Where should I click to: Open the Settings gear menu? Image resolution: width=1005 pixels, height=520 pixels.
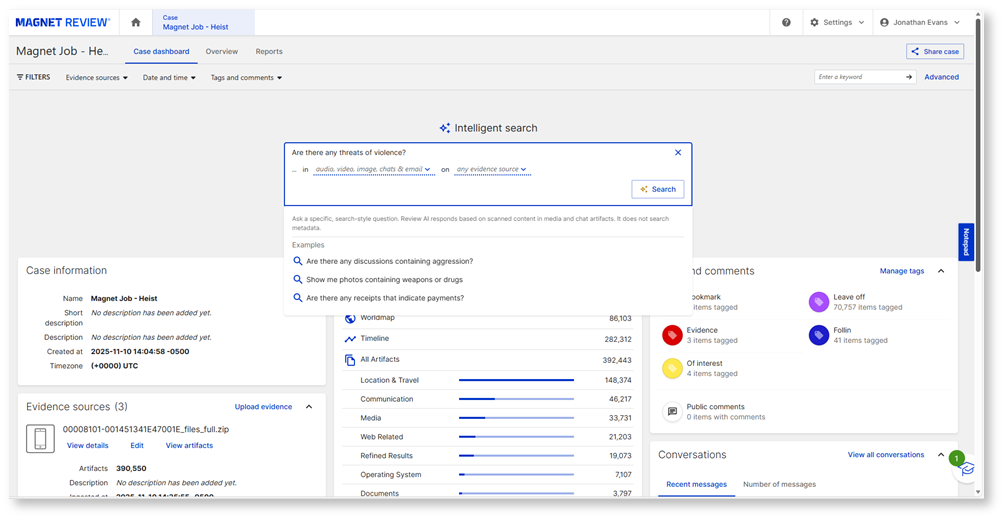tap(837, 22)
